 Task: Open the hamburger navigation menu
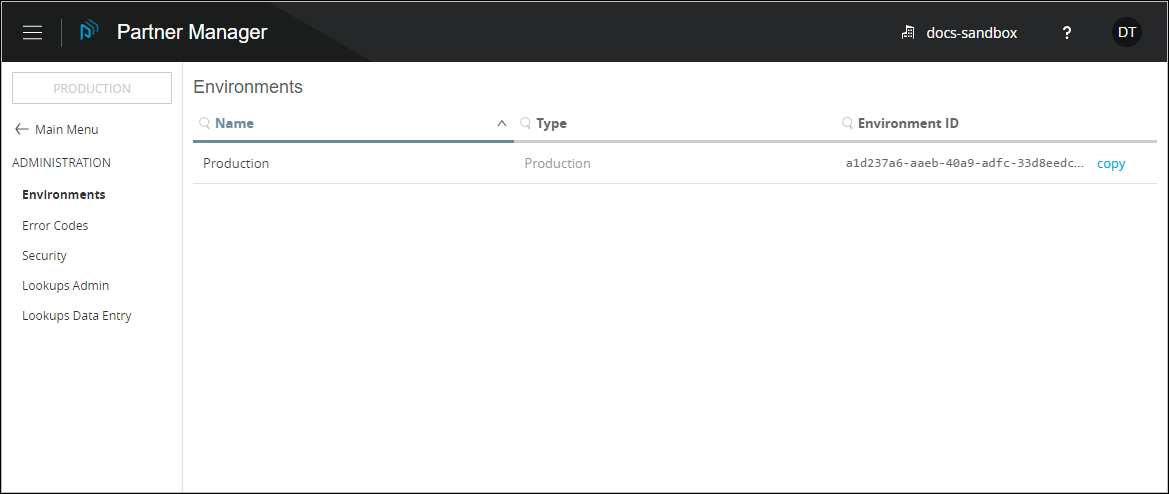click(x=32, y=32)
